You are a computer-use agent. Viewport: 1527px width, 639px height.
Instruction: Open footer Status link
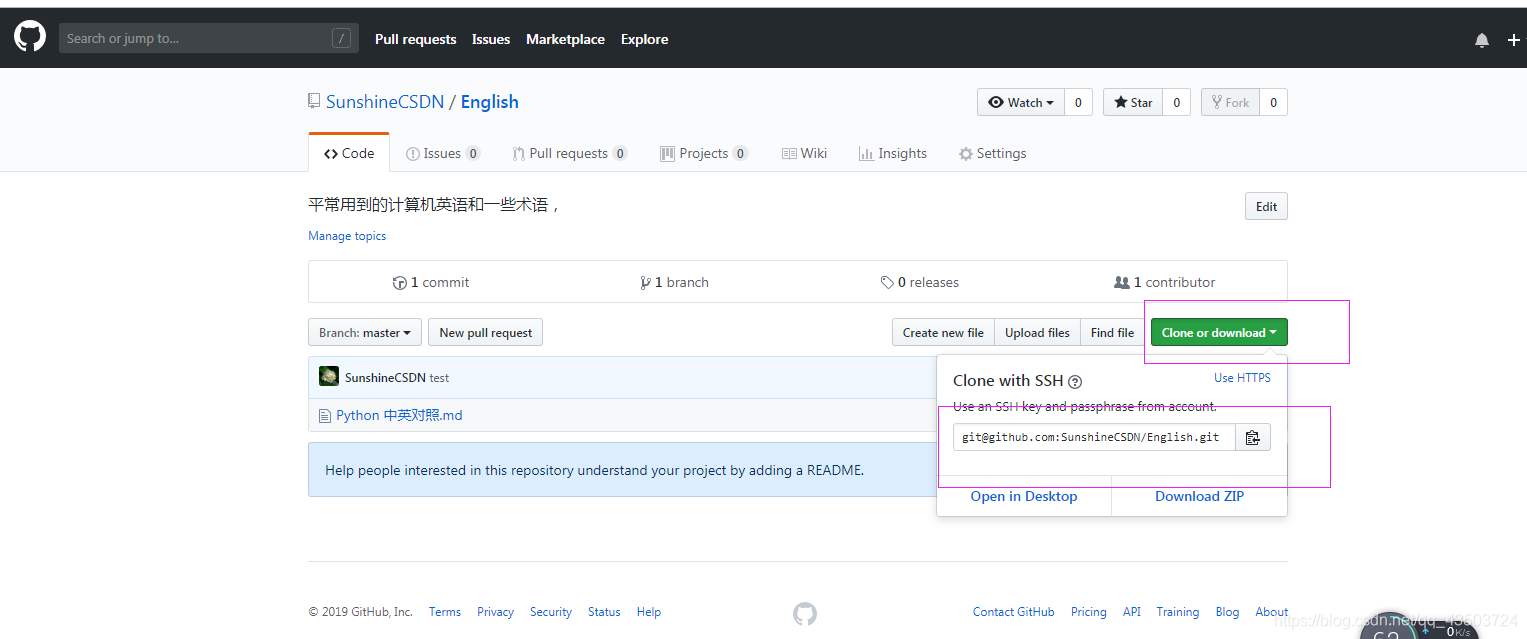604,612
